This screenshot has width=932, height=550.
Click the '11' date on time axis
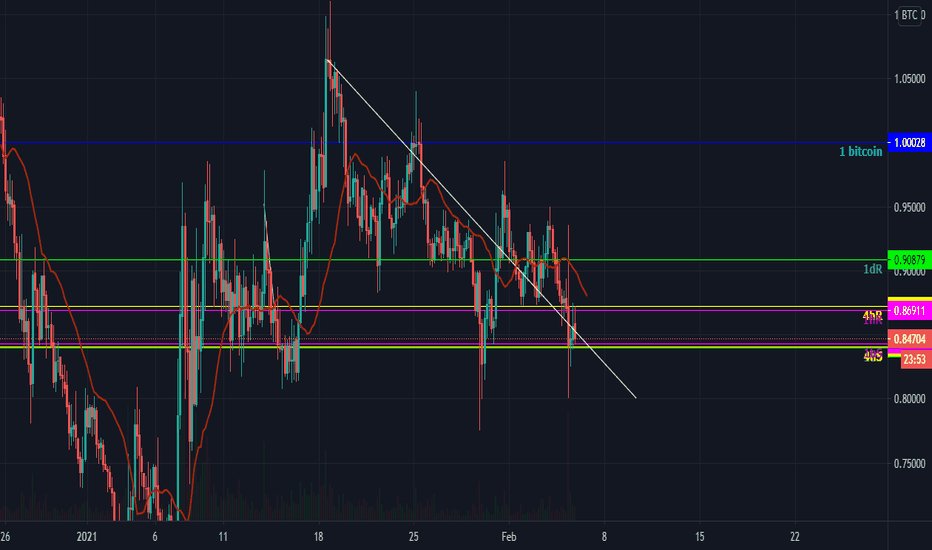click(x=223, y=537)
